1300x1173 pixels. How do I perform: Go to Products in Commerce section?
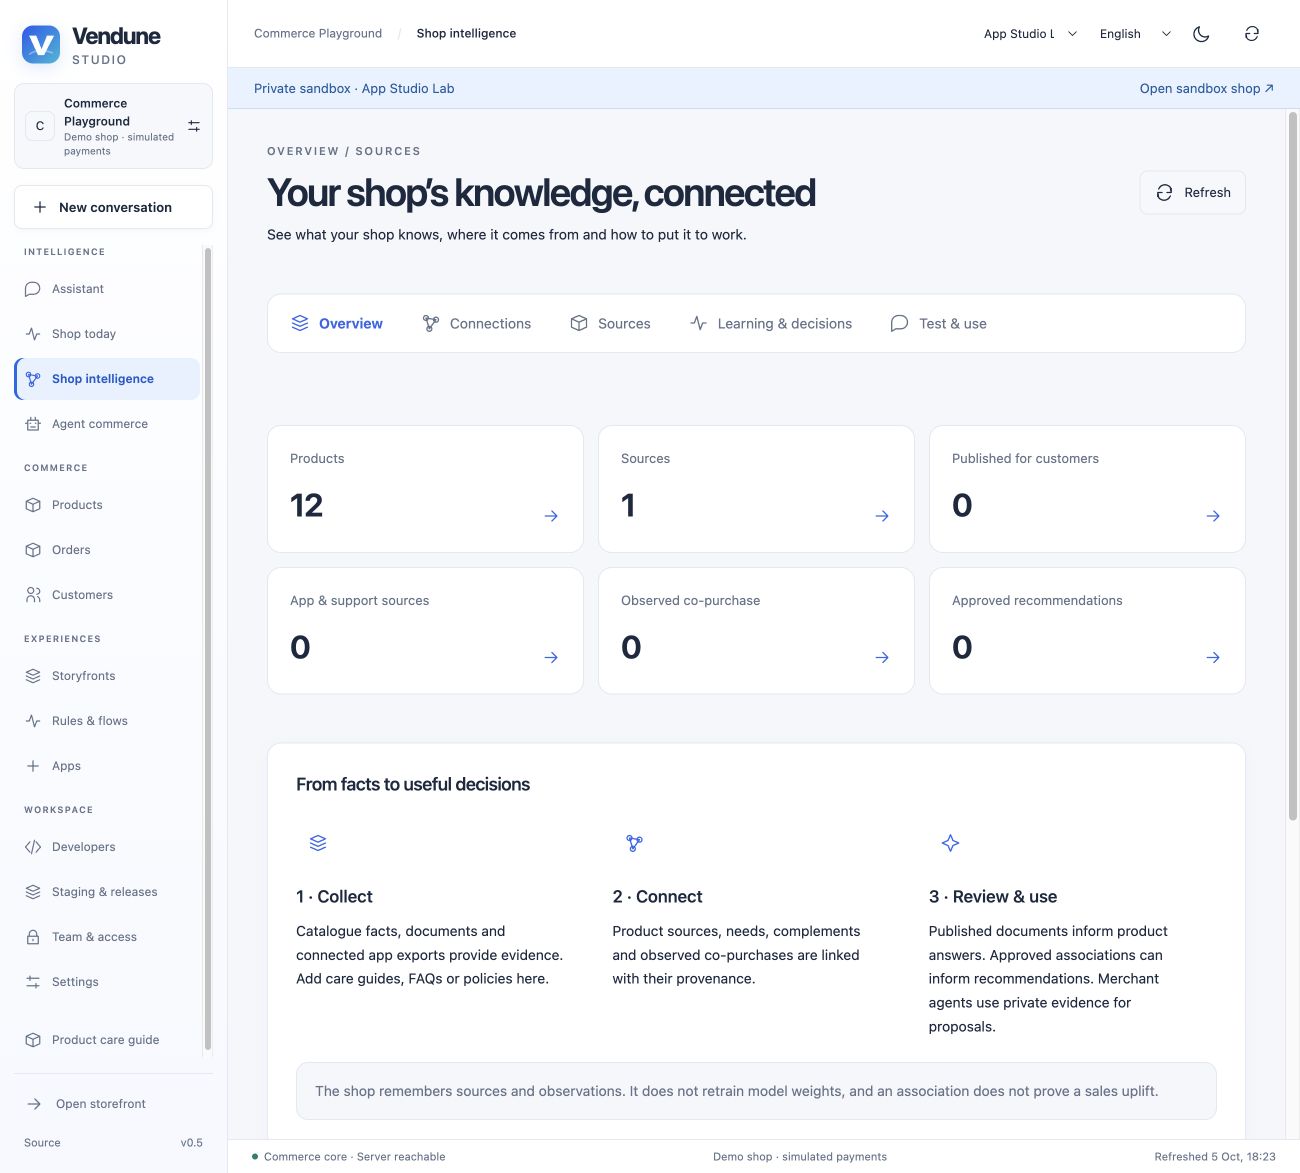coord(107,505)
